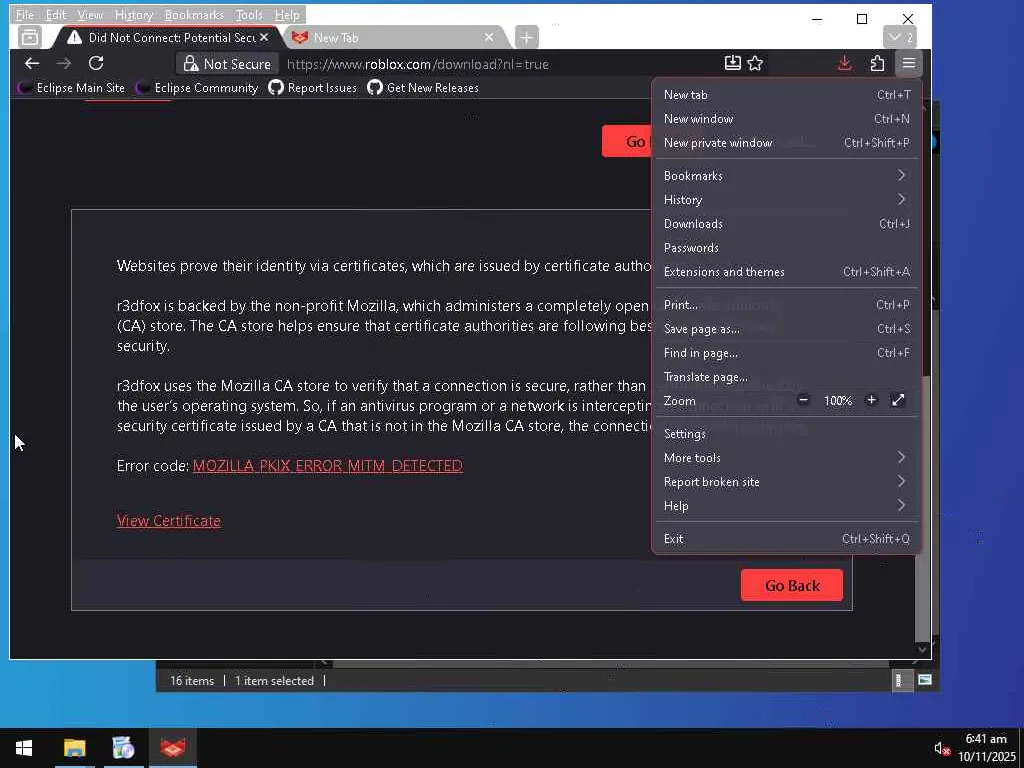Open the History menu in menu bar
Image resolution: width=1024 pixels, height=768 pixels.
pyautogui.click(x=134, y=14)
